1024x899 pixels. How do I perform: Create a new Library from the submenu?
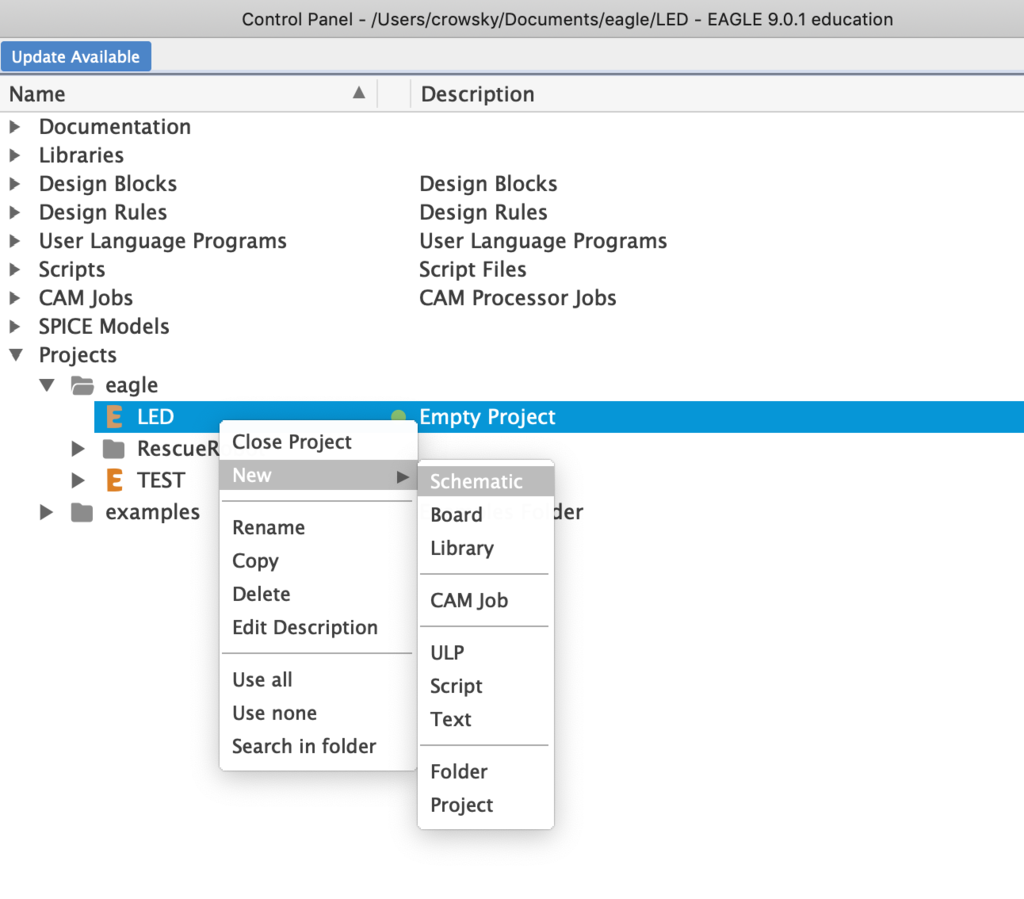[x=486, y=548]
